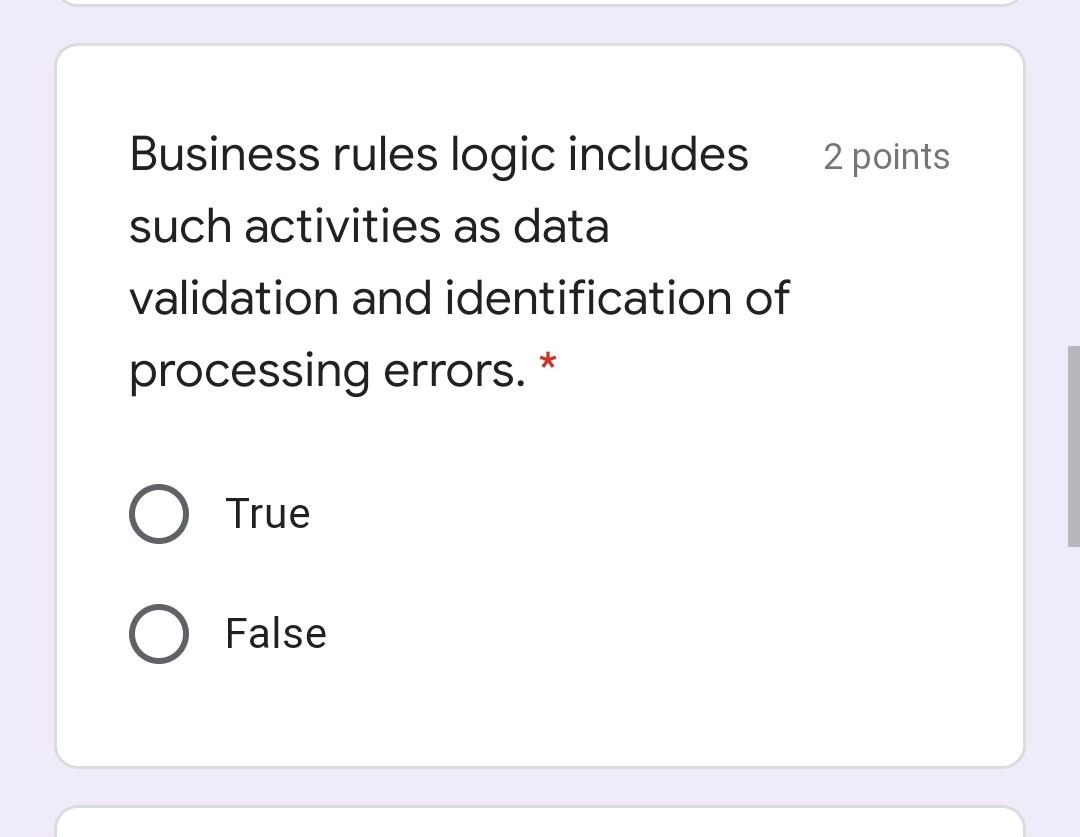Click the question card containing the True/False options
The image size is (1080, 837).
click(x=540, y=400)
